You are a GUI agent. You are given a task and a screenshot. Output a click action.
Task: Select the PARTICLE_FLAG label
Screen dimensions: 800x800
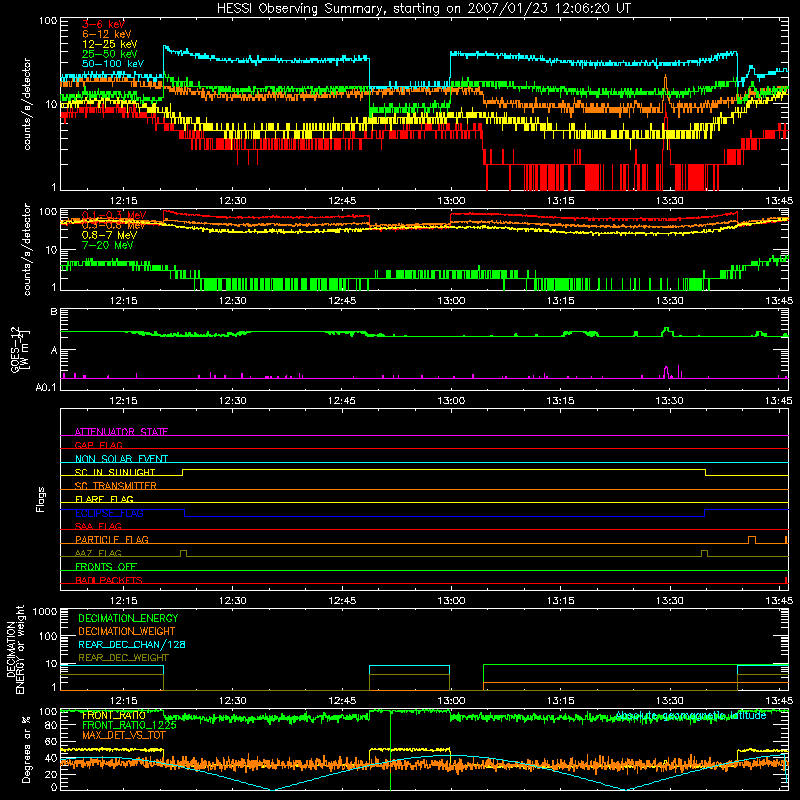(112, 539)
